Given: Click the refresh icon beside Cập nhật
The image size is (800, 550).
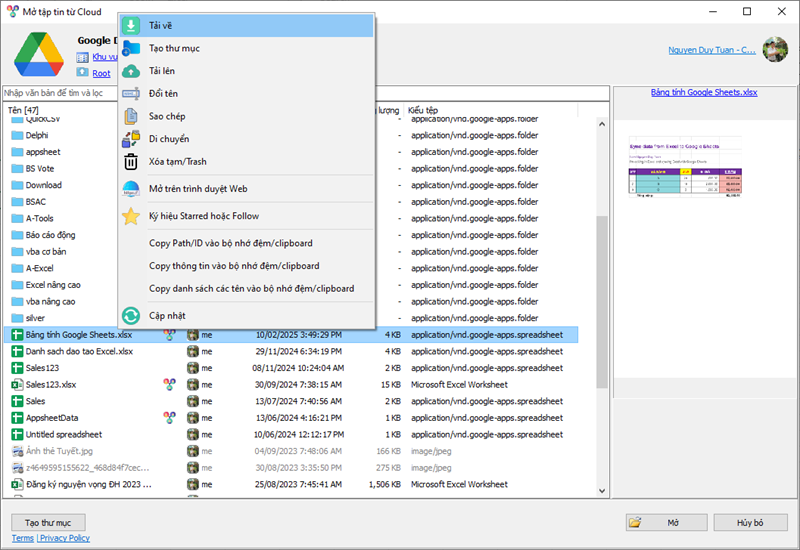Looking at the screenshot, I should [x=131, y=316].
